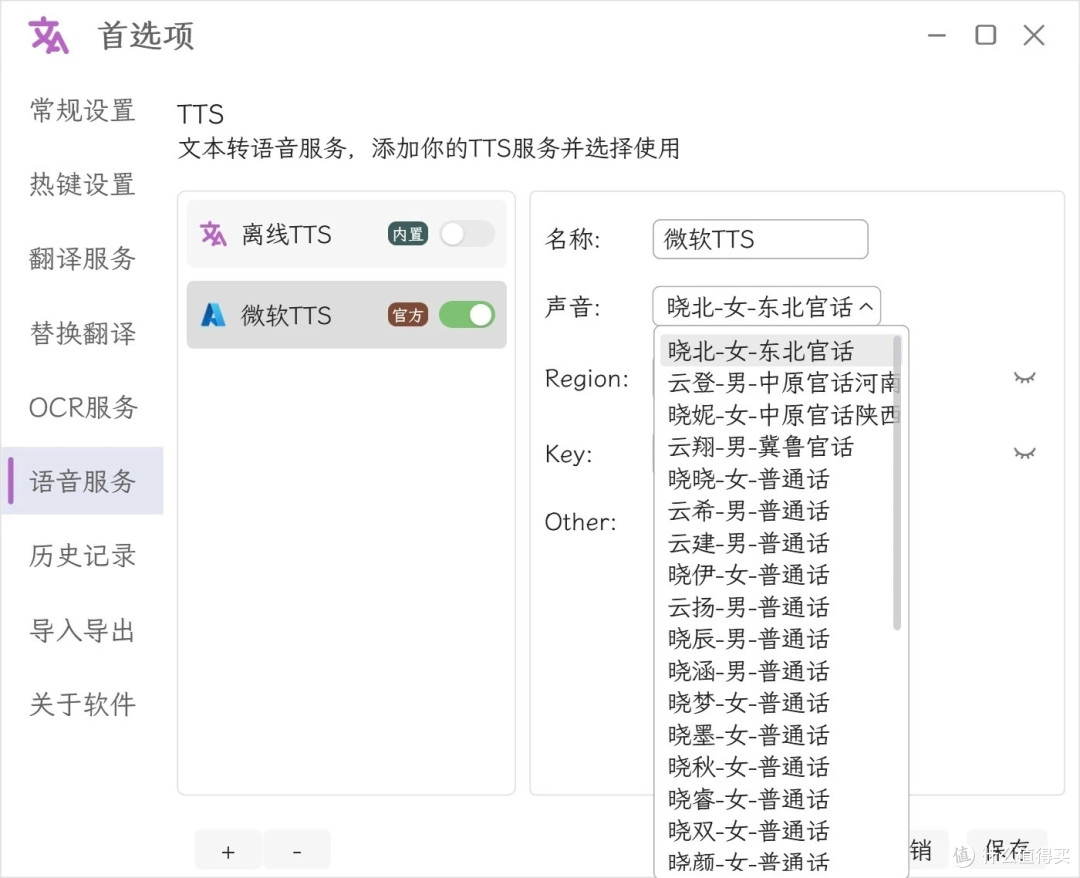This screenshot has width=1080, height=878.
Task: Open 替换翻译 section
Action: [82, 333]
